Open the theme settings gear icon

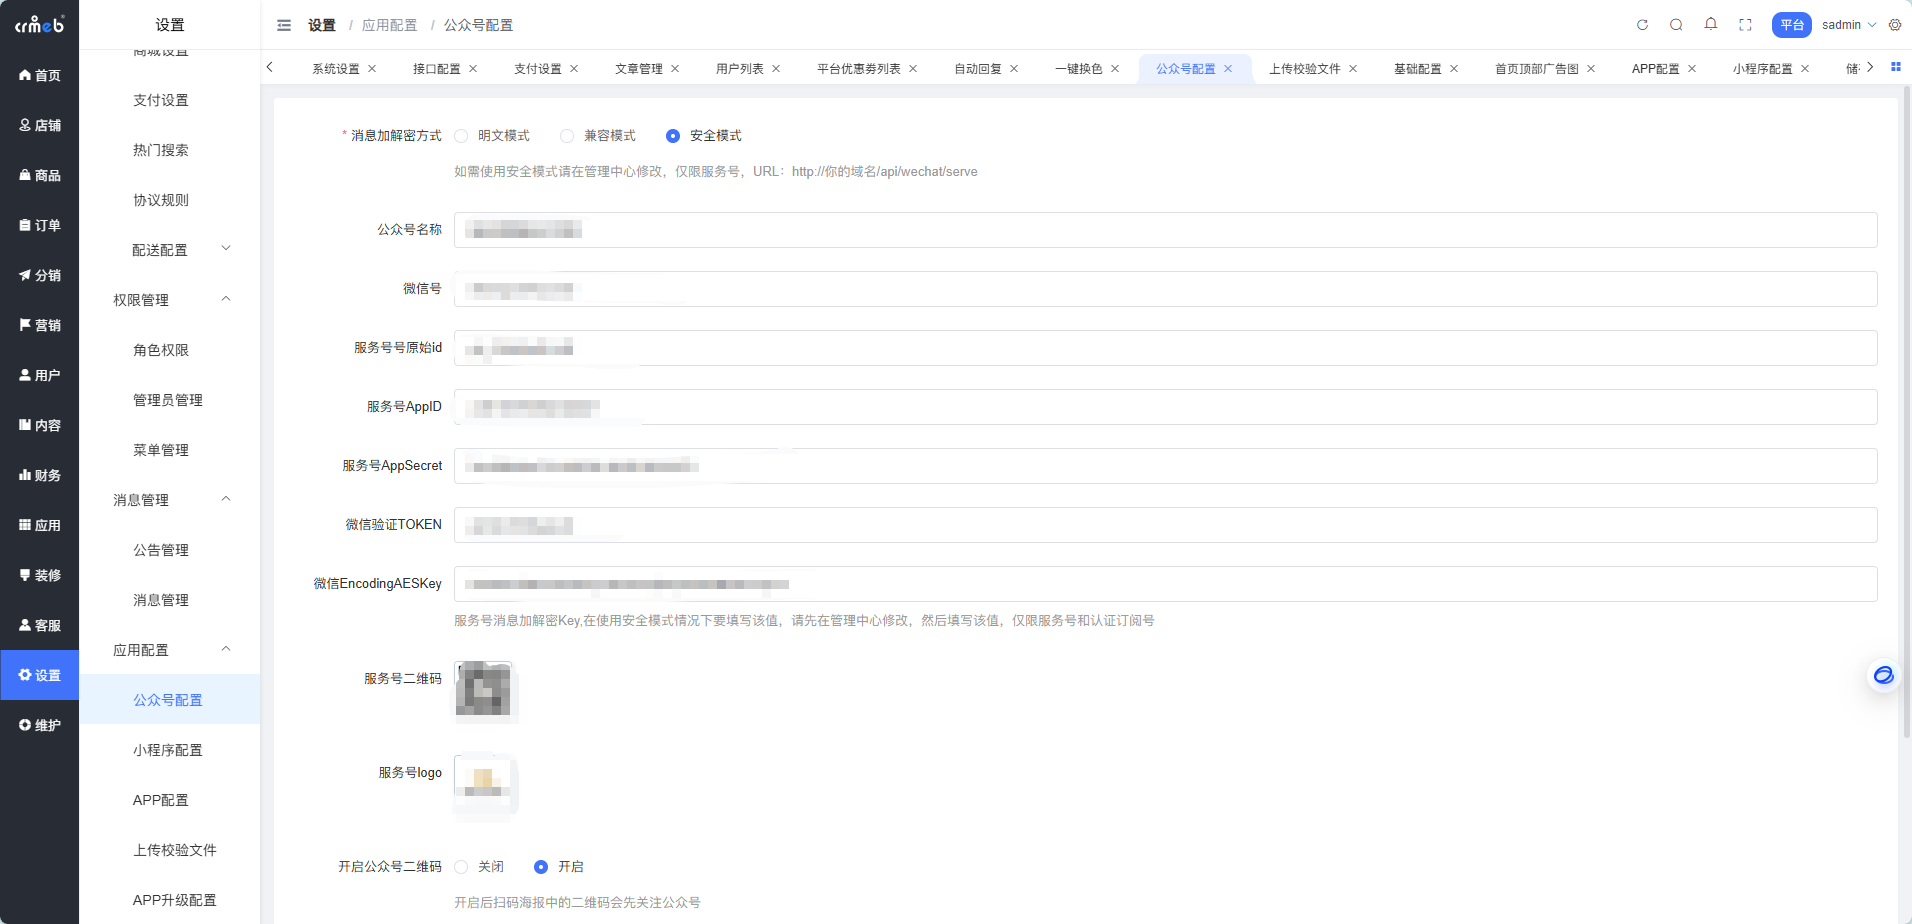coord(1895,25)
